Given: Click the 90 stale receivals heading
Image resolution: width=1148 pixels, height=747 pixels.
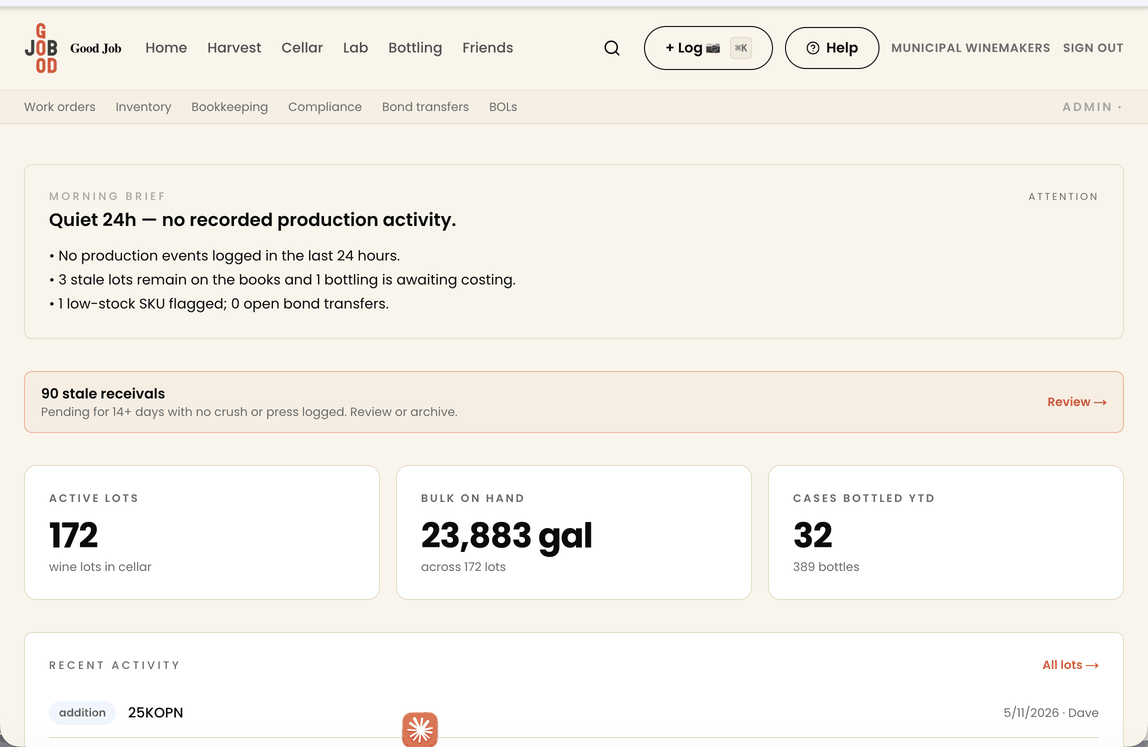Looking at the screenshot, I should pos(103,393).
